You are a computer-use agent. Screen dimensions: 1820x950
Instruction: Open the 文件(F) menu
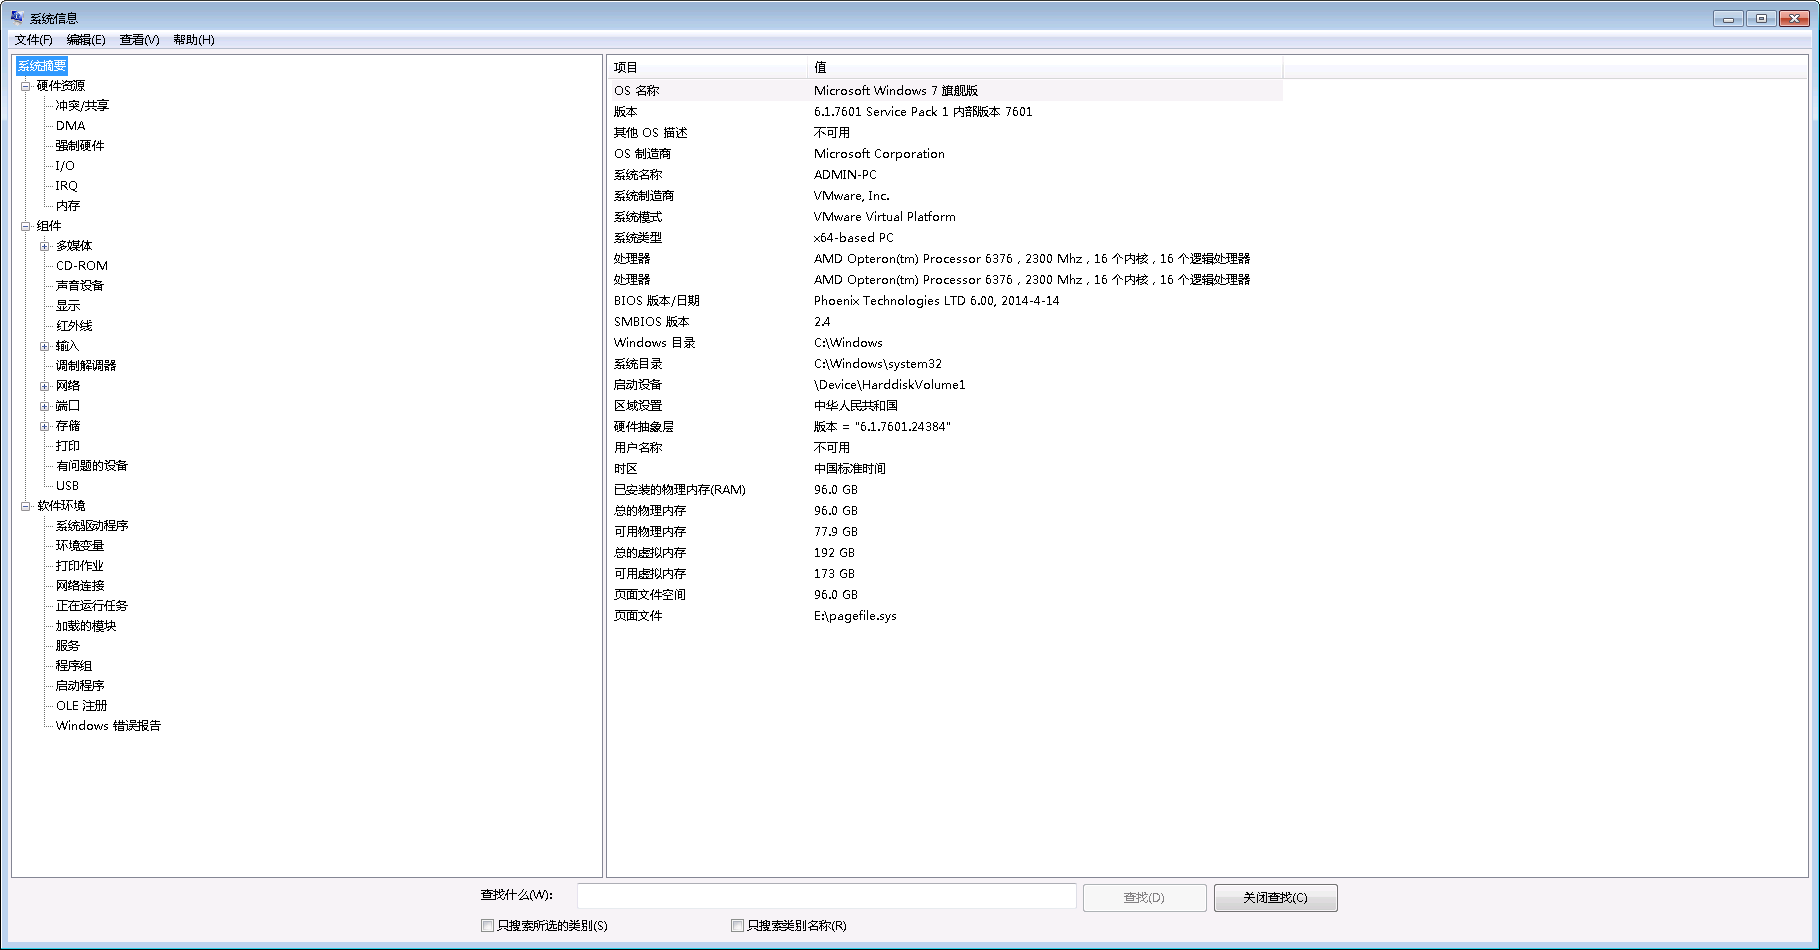33,40
